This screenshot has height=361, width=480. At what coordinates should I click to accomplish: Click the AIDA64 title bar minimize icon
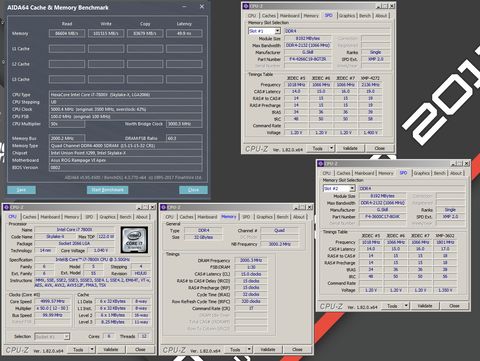coord(184,7)
